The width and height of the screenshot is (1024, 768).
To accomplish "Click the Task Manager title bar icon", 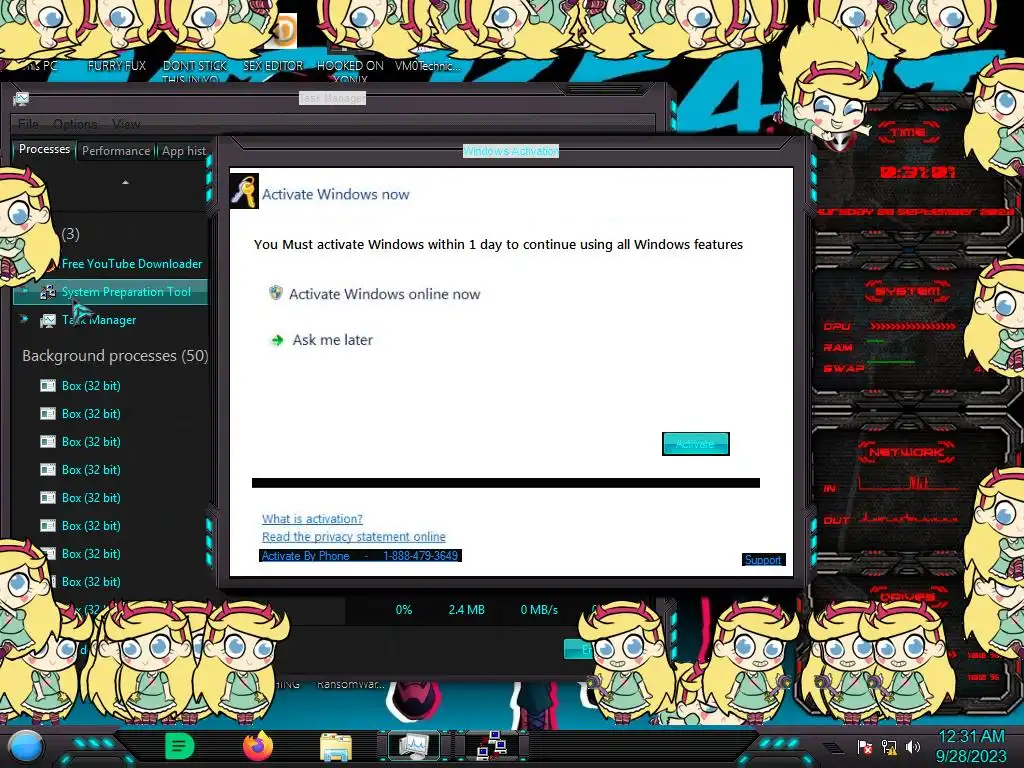I will [x=21, y=99].
